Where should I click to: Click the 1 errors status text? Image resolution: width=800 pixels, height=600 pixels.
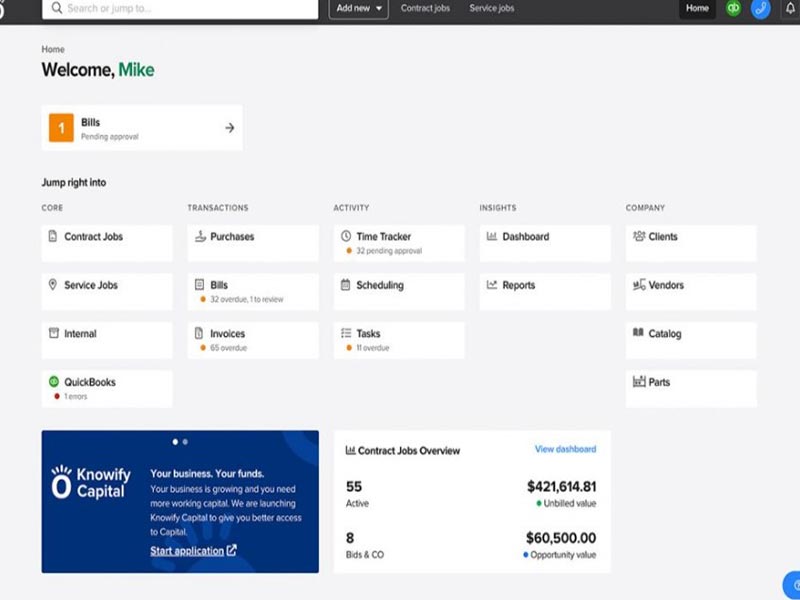pos(76,396)
